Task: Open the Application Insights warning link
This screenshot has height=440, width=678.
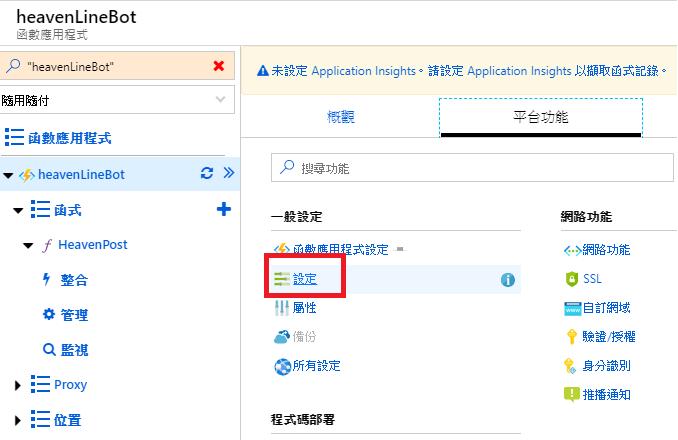Action: click(x=469, y=70)
